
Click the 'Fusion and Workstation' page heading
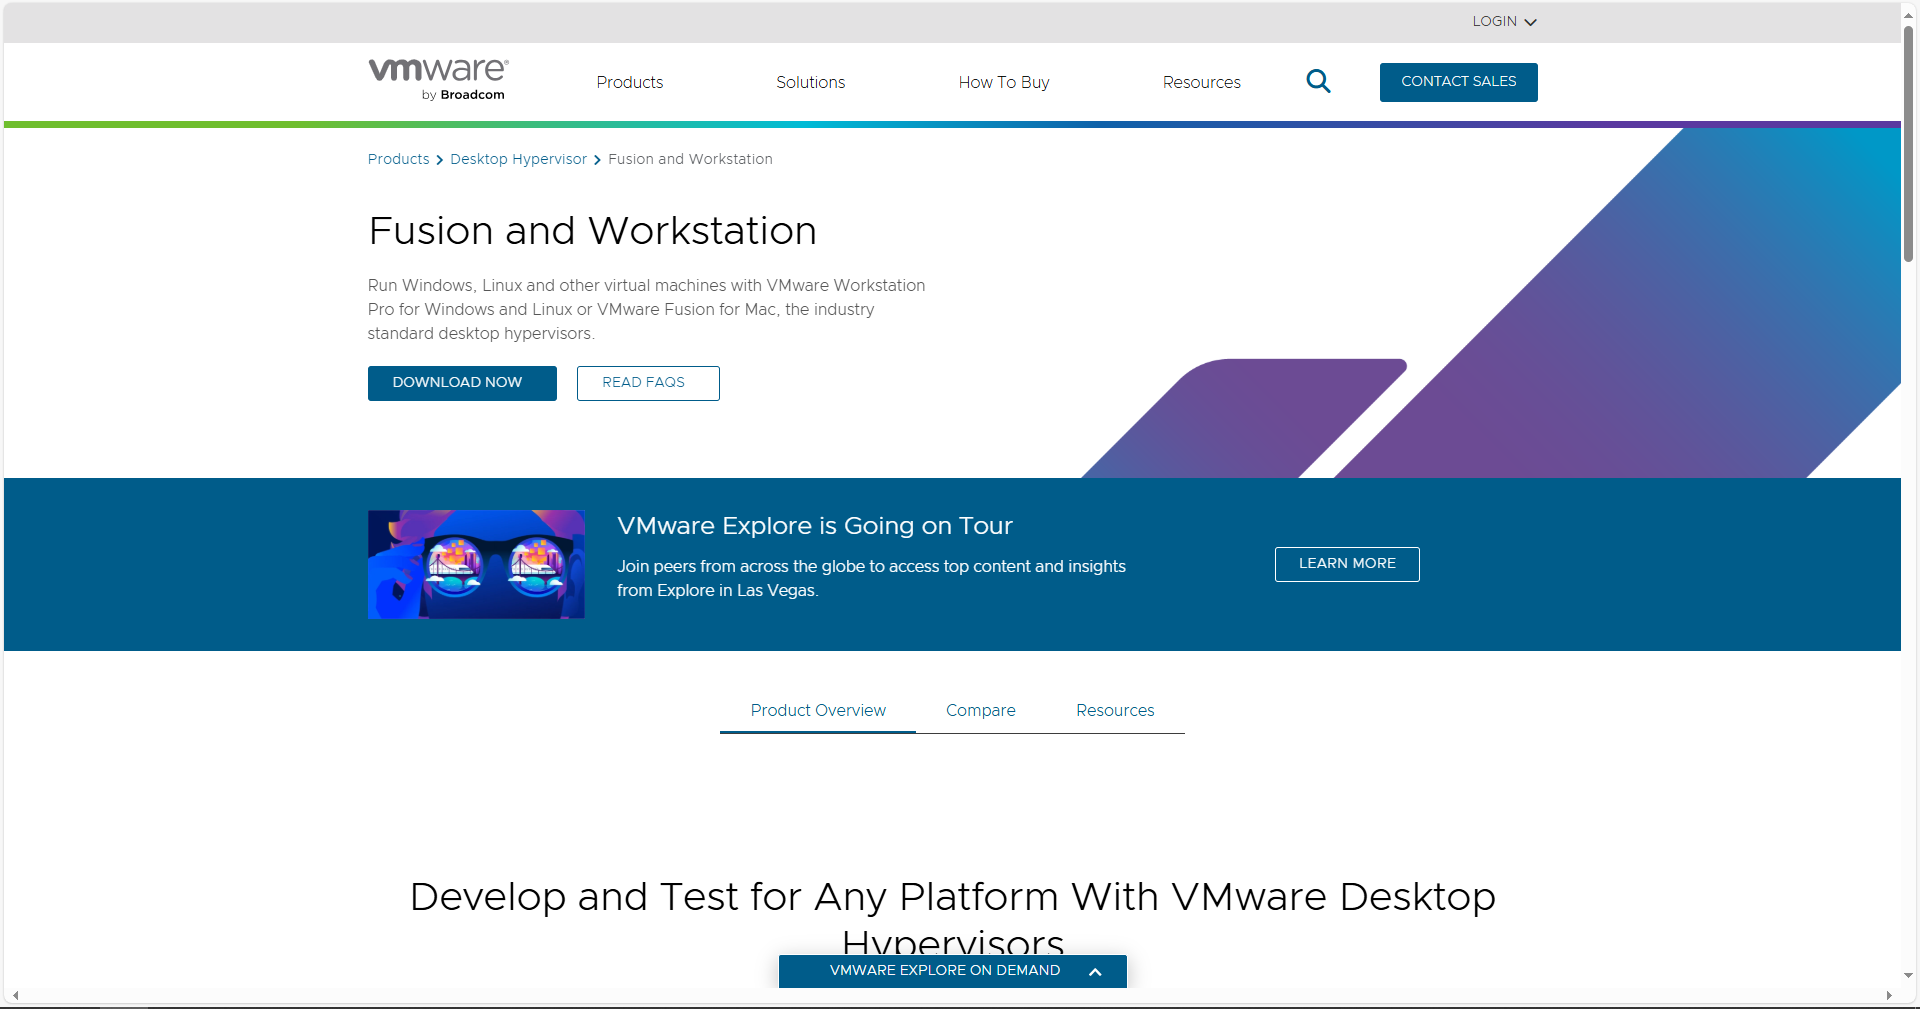(592, 231)
